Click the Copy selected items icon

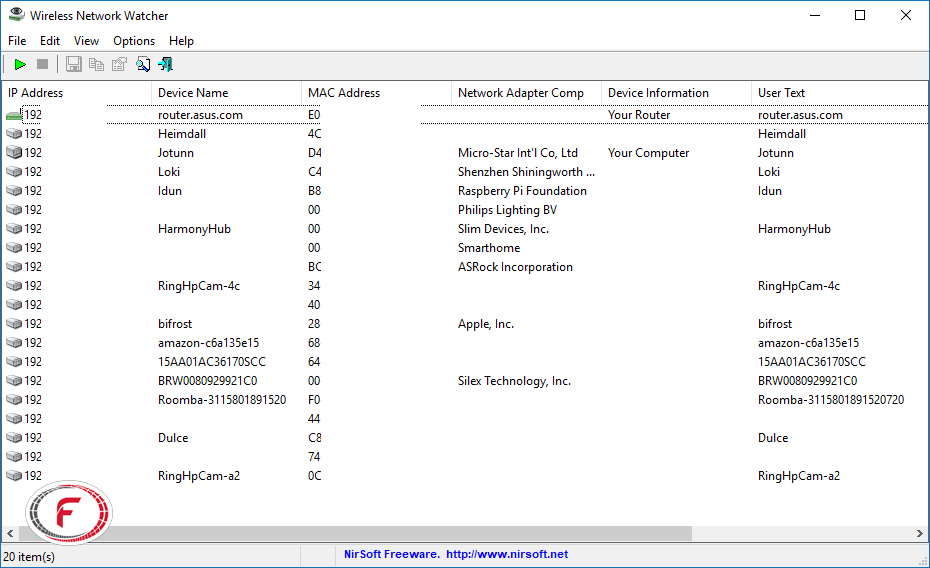96,64
